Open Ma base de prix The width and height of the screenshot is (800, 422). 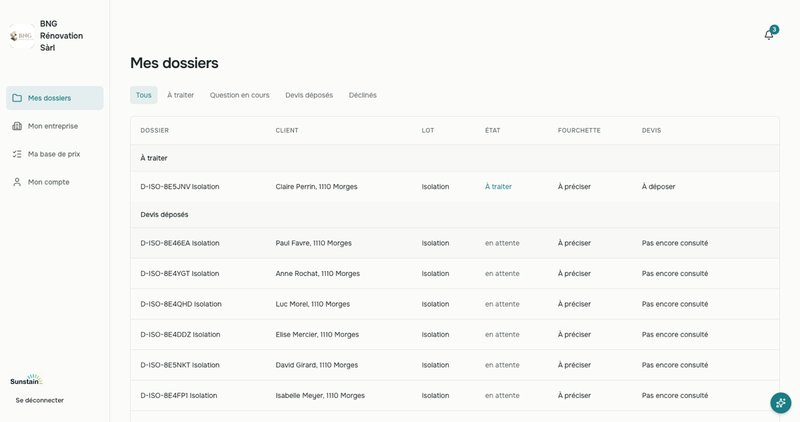tap(55, 154)
